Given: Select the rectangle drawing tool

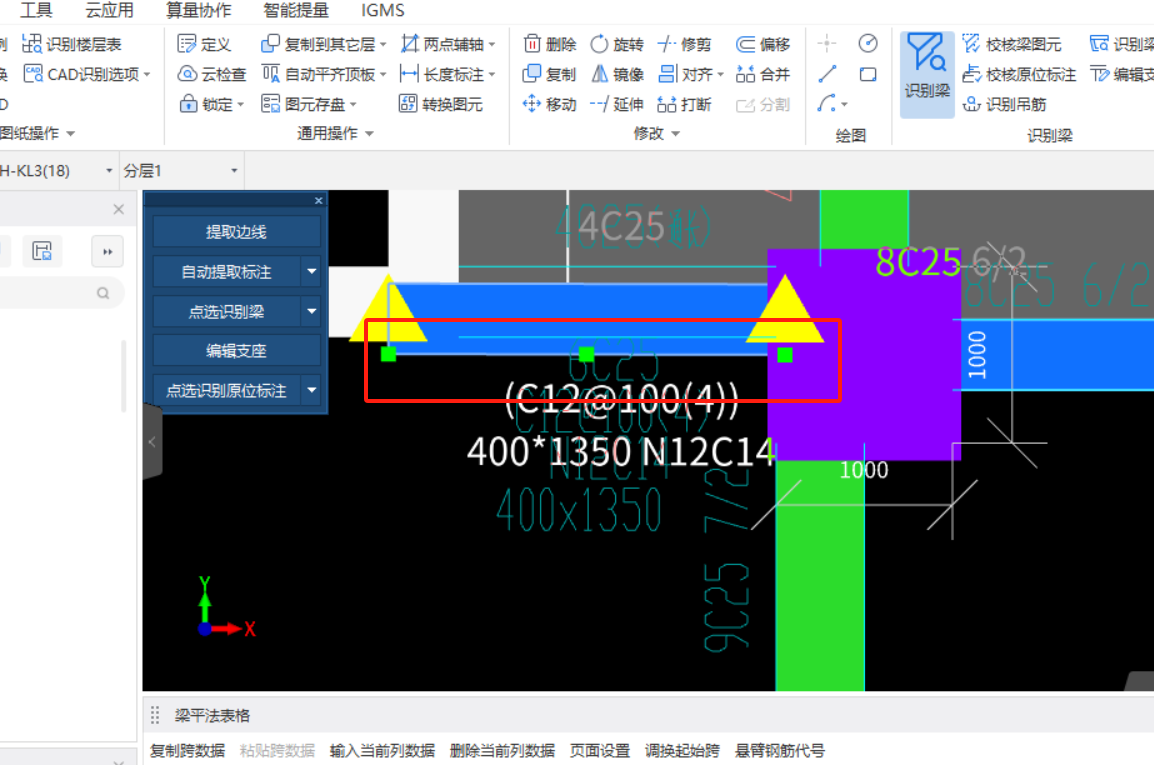Looking at the screenshot, I should (x=868, y=74).
